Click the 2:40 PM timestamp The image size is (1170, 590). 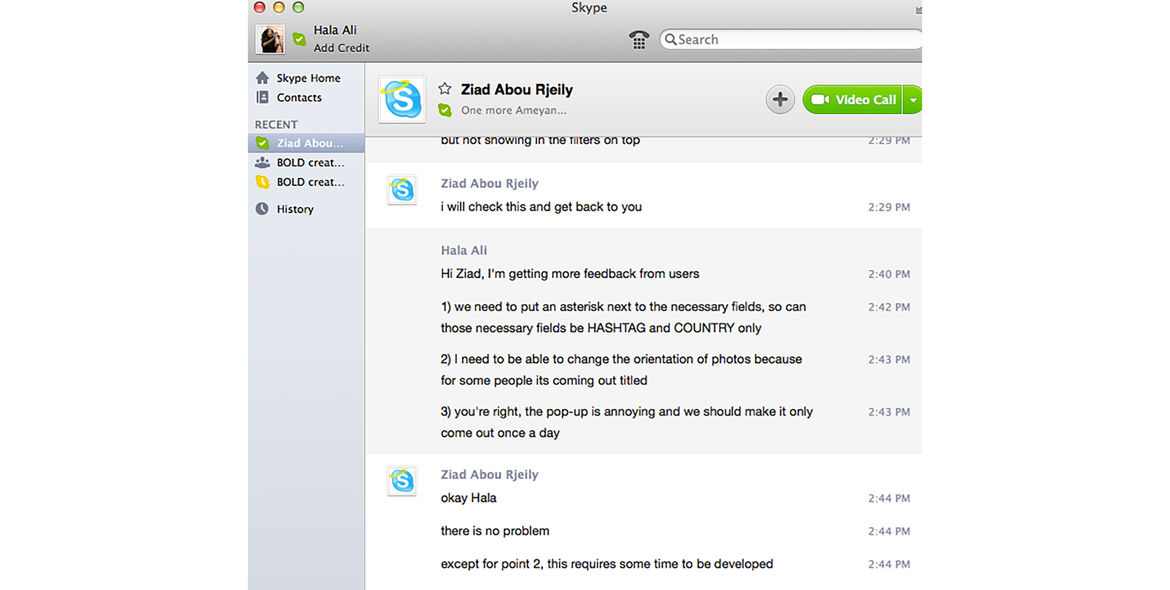tap(889, 274)
